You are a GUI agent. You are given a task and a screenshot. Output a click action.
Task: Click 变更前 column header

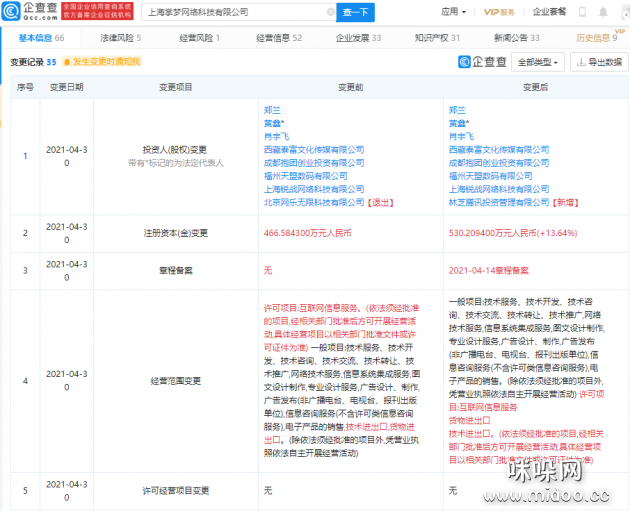[x=351, y=87]
